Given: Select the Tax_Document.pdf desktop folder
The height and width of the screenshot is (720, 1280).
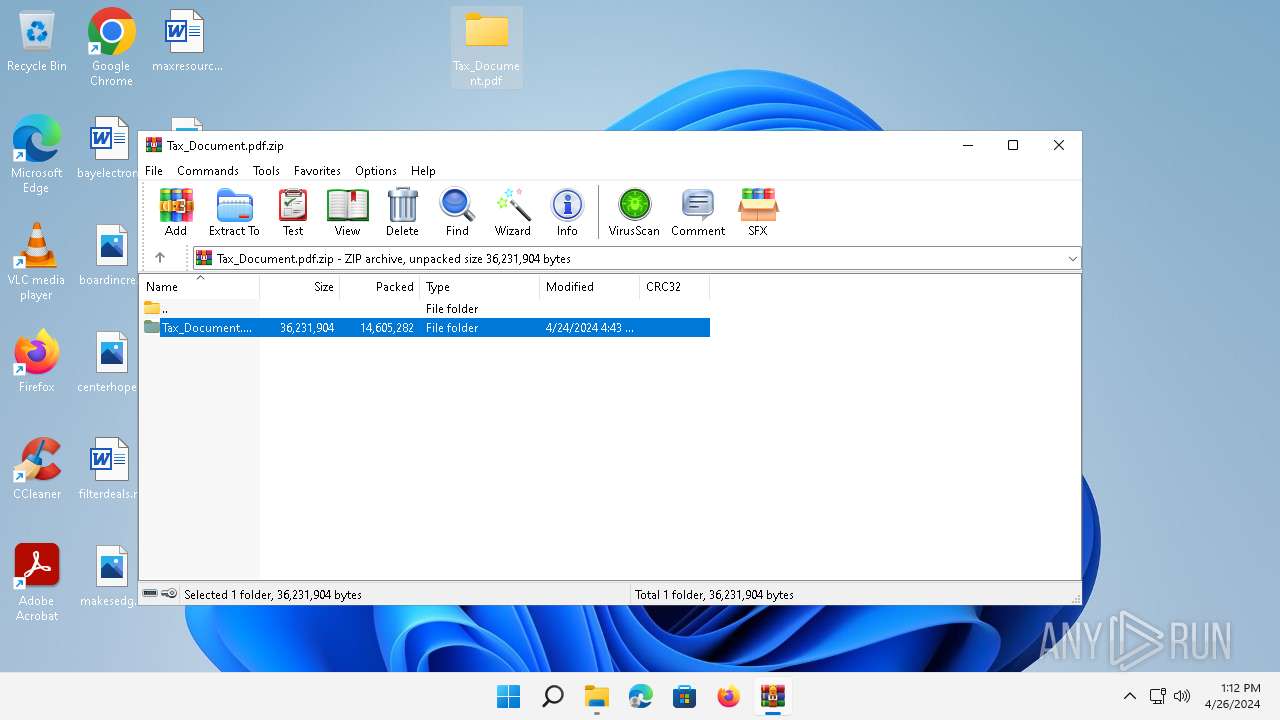Looking at the screenshot, I should [x=487, y=48].
